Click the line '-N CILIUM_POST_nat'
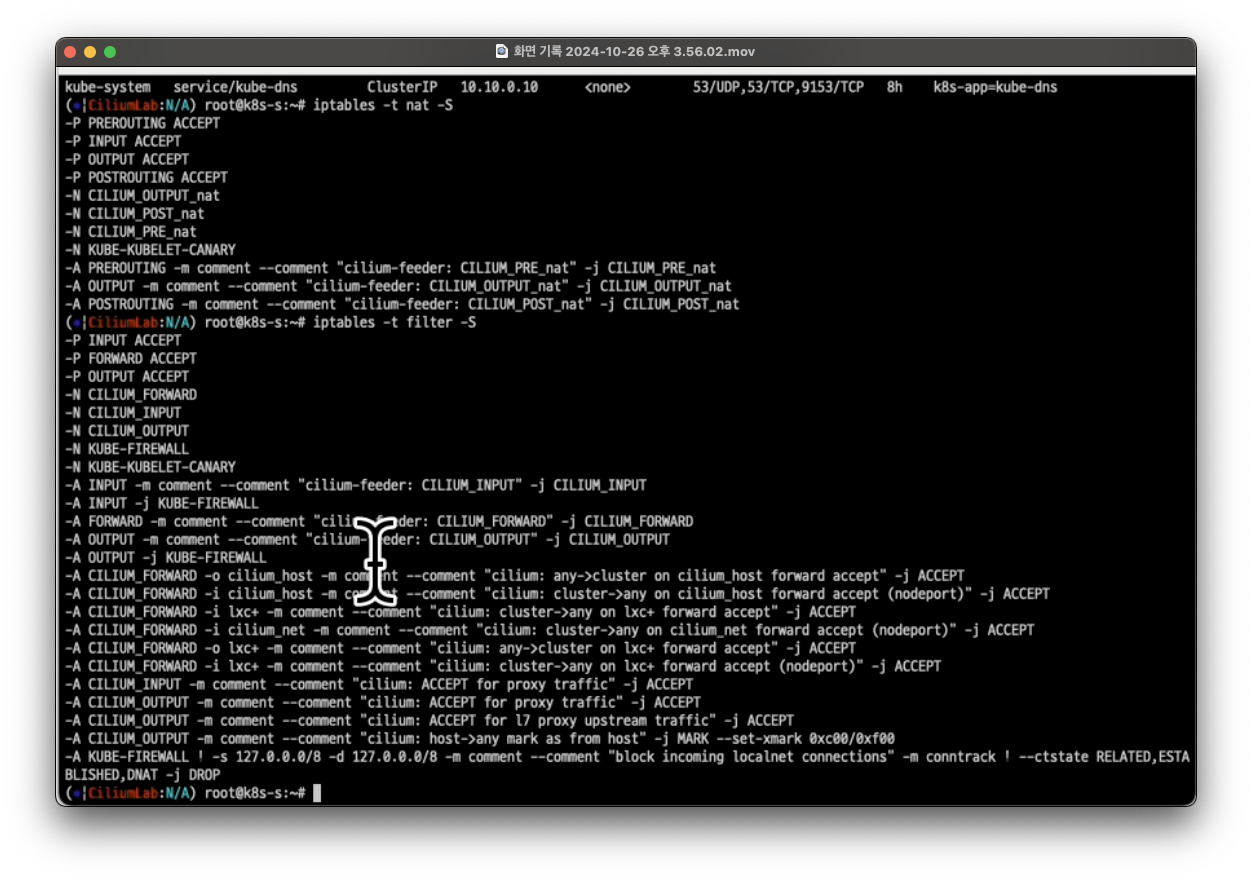The width and height of the screenshot is (1252, 880). coord(134,213)
